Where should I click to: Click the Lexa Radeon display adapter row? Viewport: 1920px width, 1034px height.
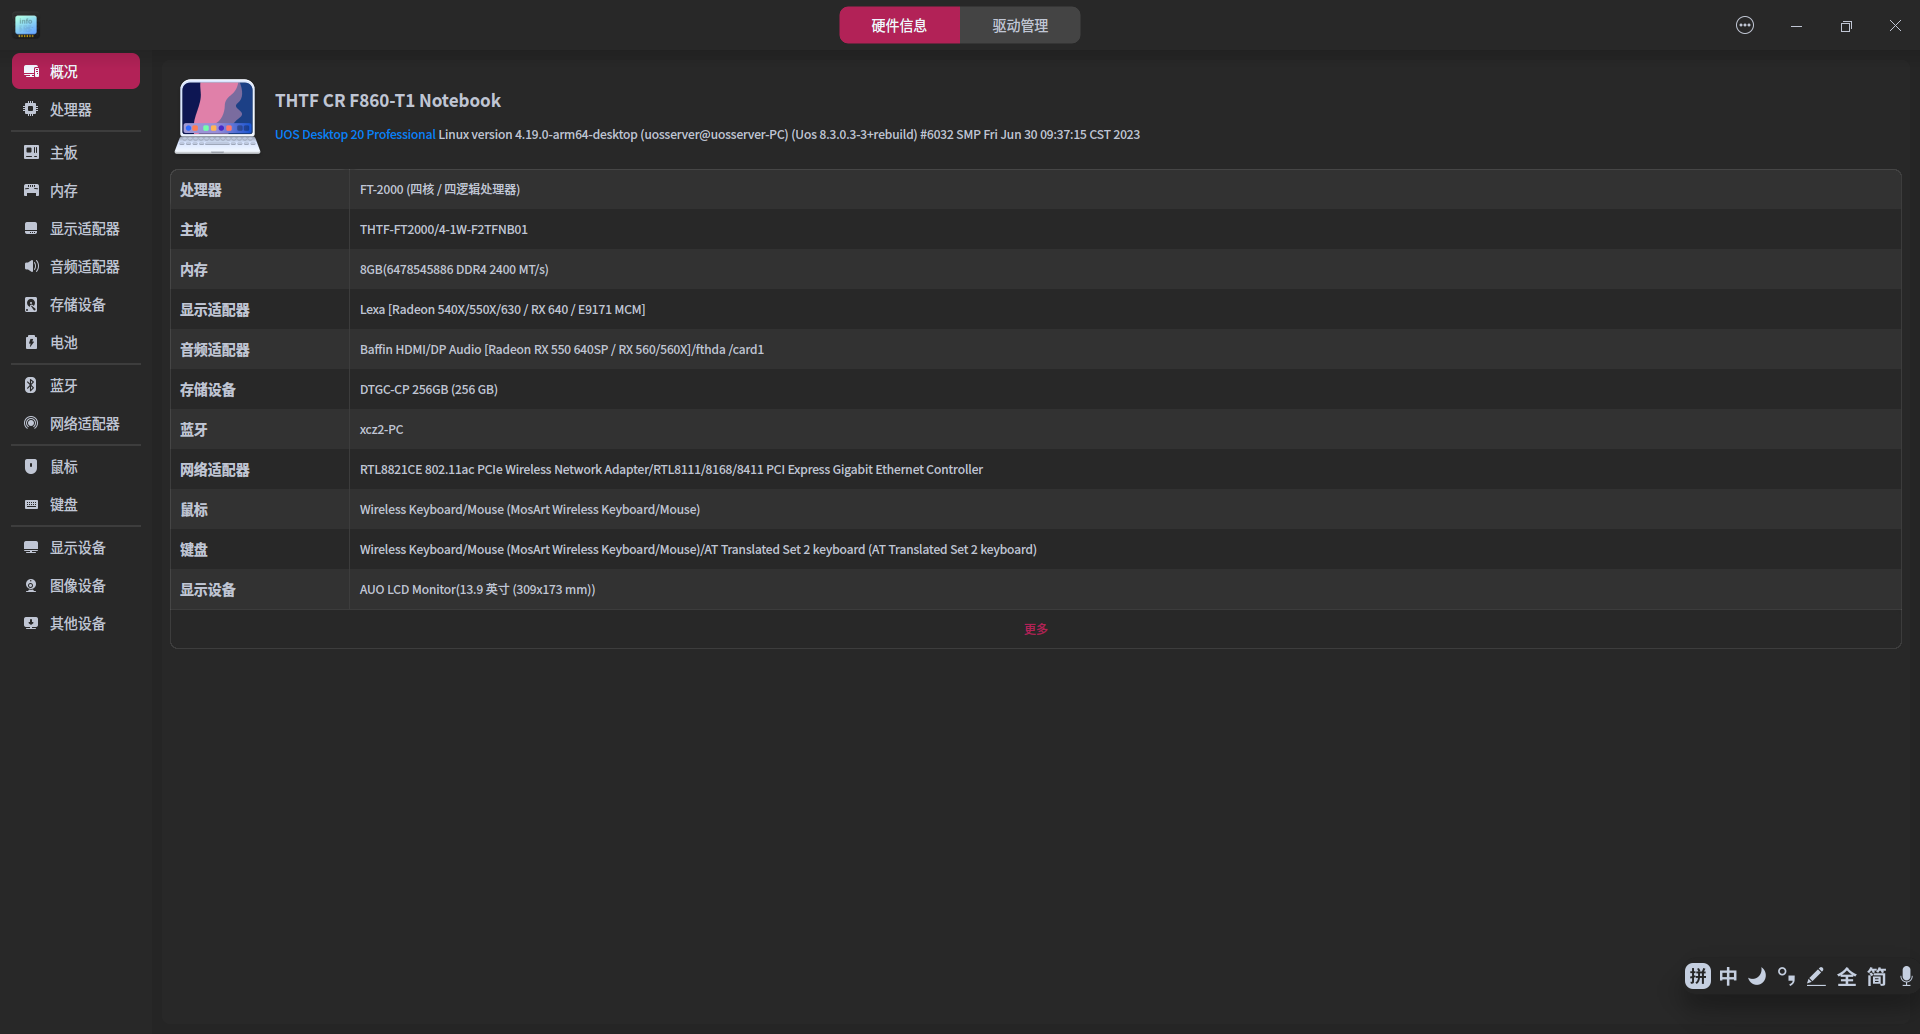(x=1036, y=309)
